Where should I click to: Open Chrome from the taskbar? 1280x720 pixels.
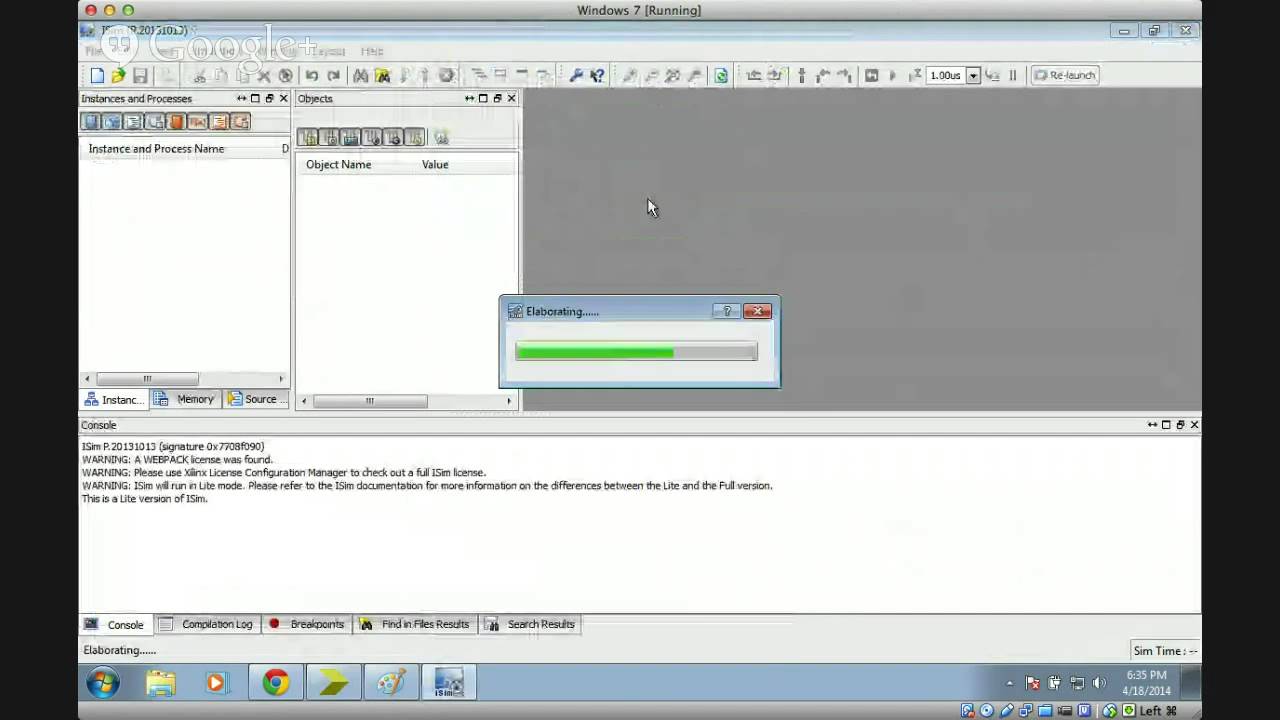(276, 683)
